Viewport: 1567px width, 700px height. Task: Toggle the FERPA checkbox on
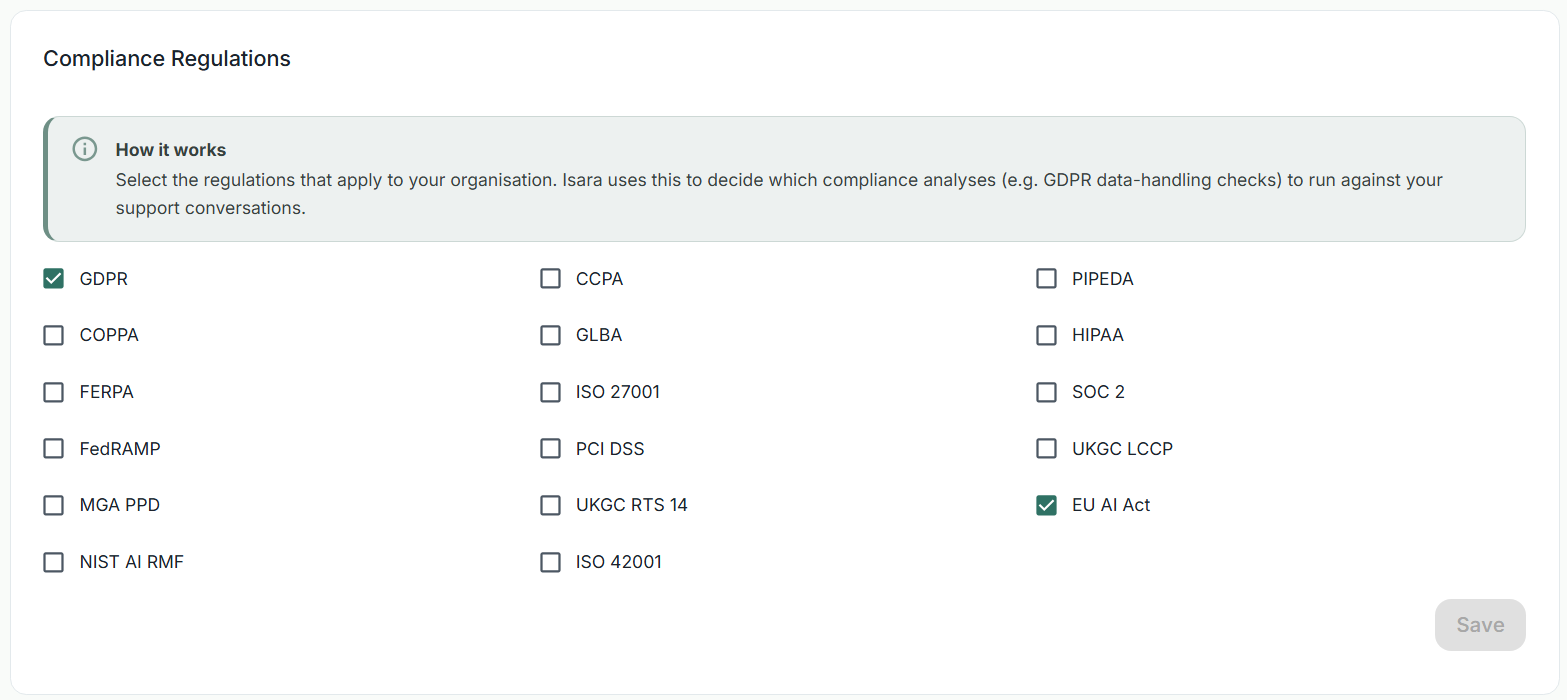[x=54, y=392]
